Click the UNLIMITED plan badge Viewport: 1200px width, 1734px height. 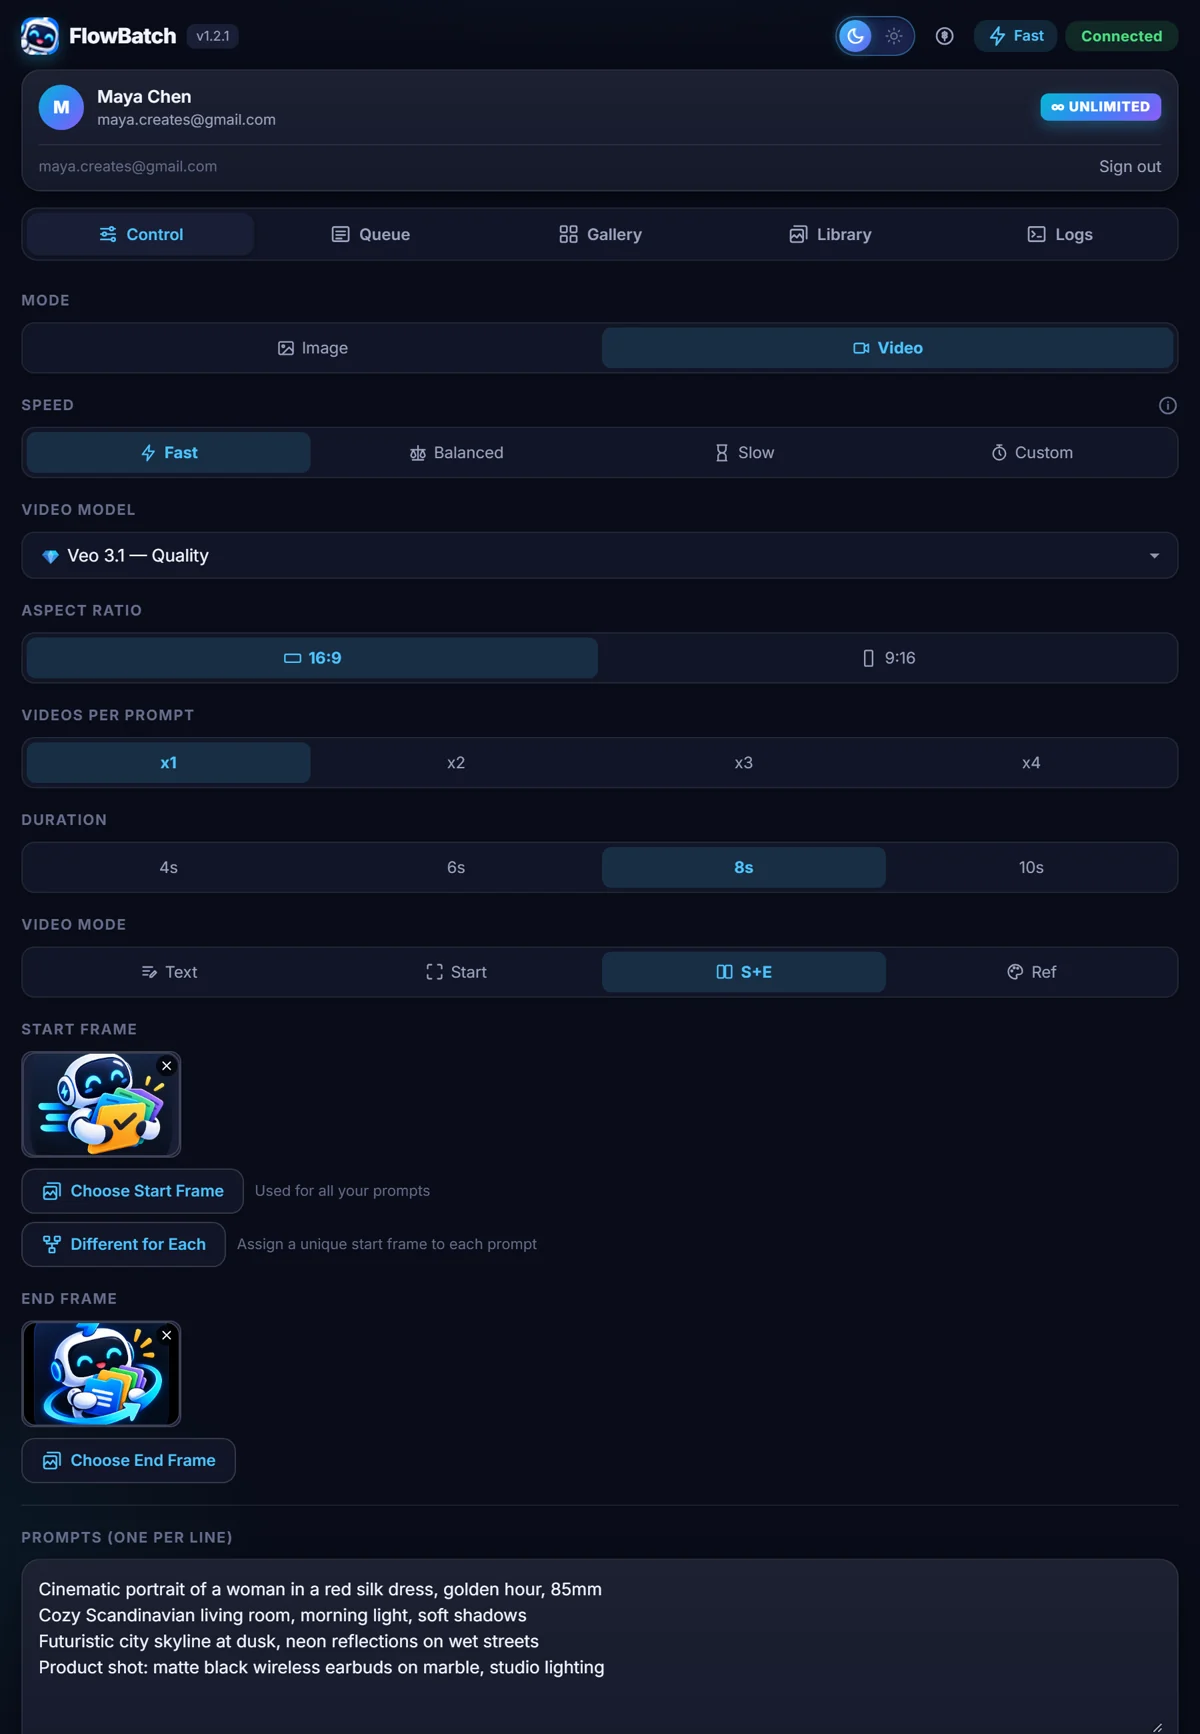pos(1100,107)
